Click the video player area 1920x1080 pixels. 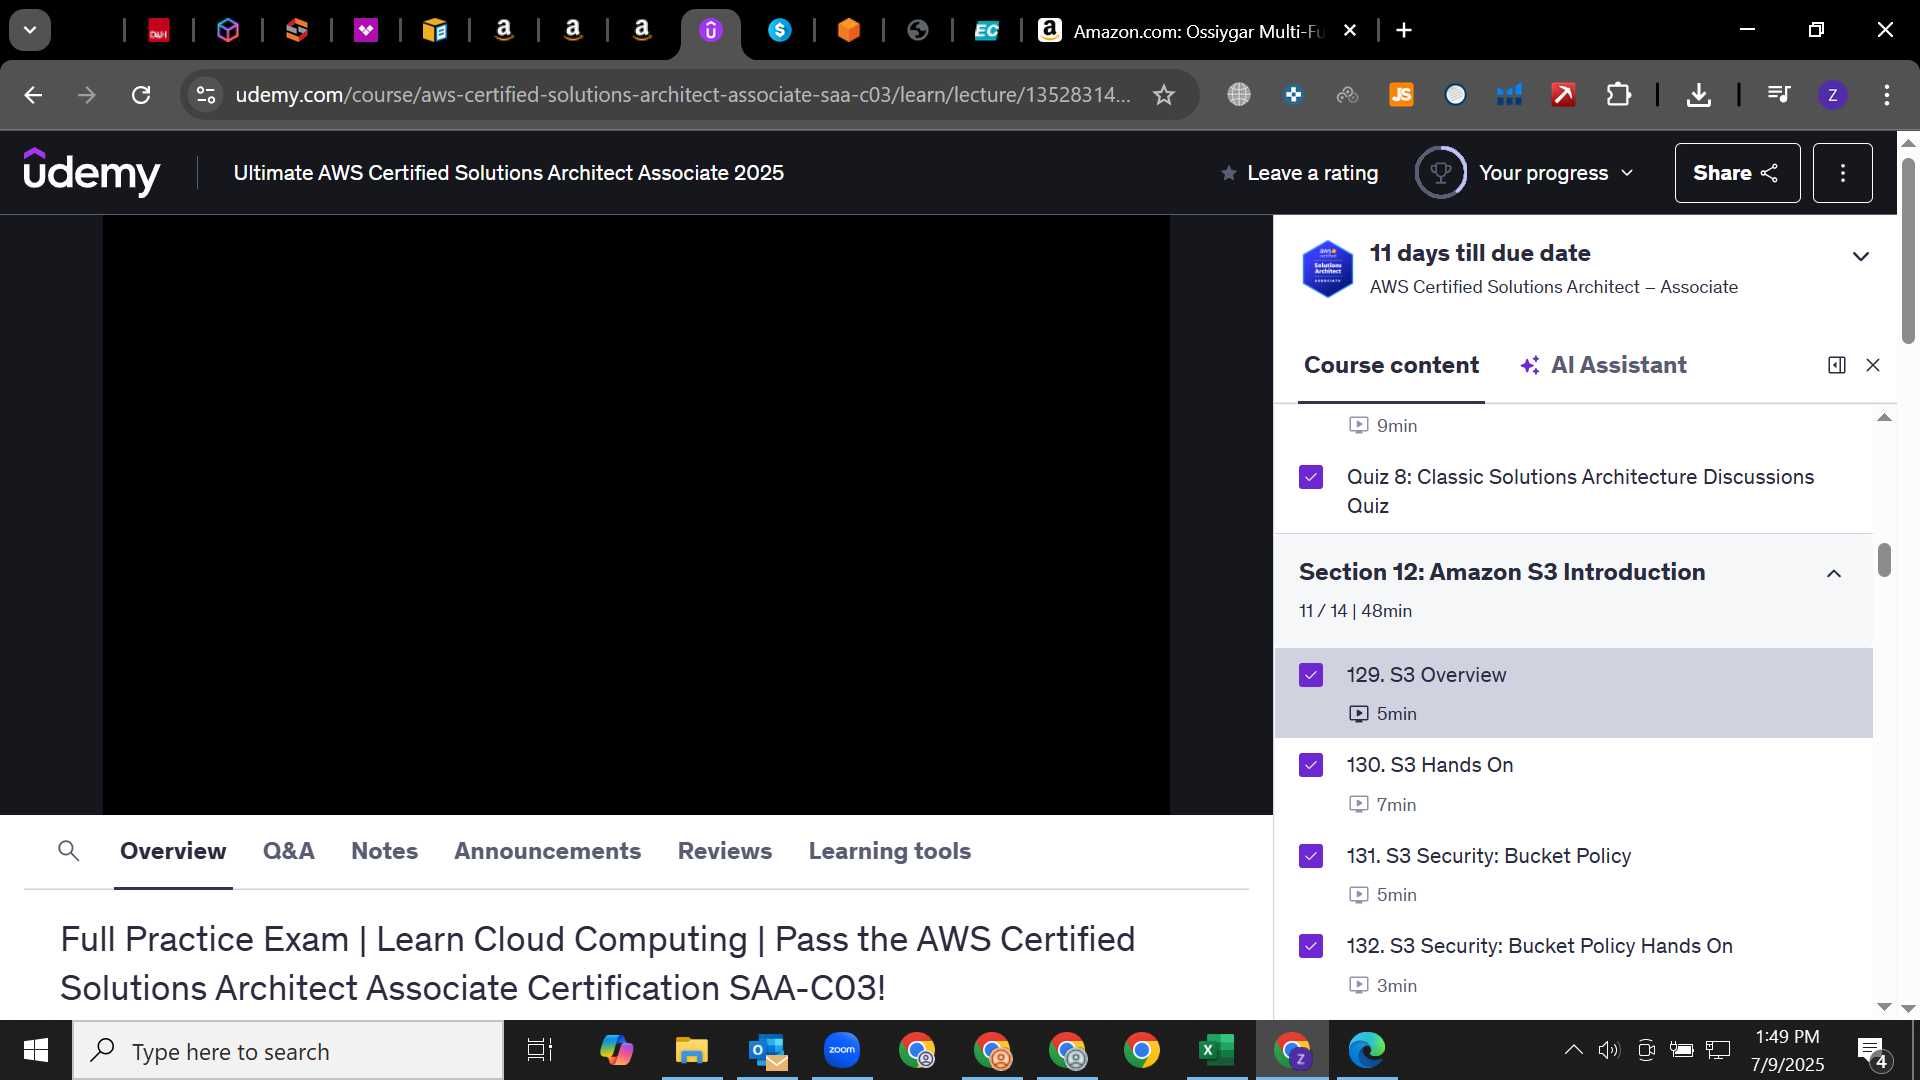coord(636,514)
